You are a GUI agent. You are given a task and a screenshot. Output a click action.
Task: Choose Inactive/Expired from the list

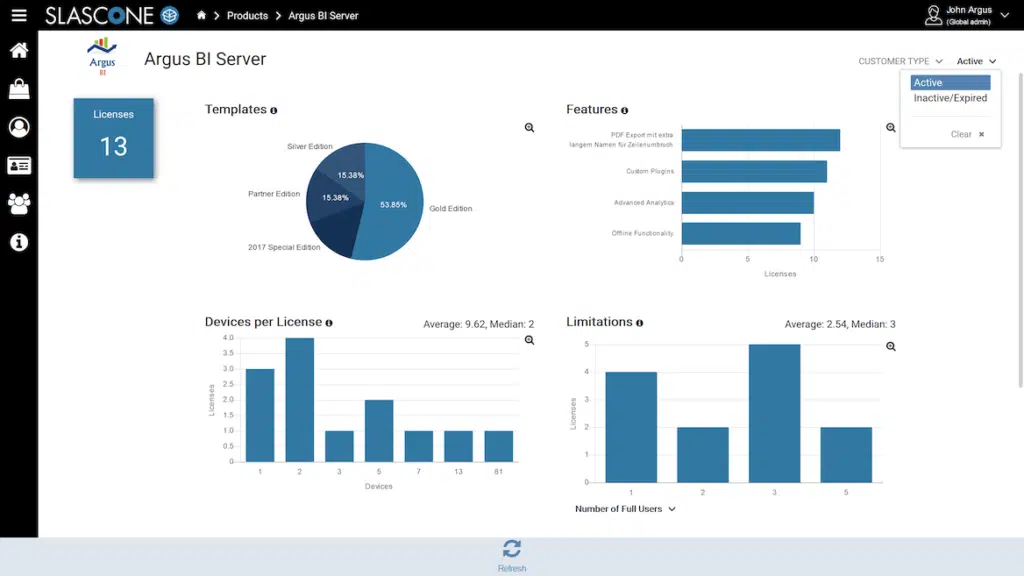click(x=950, y=98)
